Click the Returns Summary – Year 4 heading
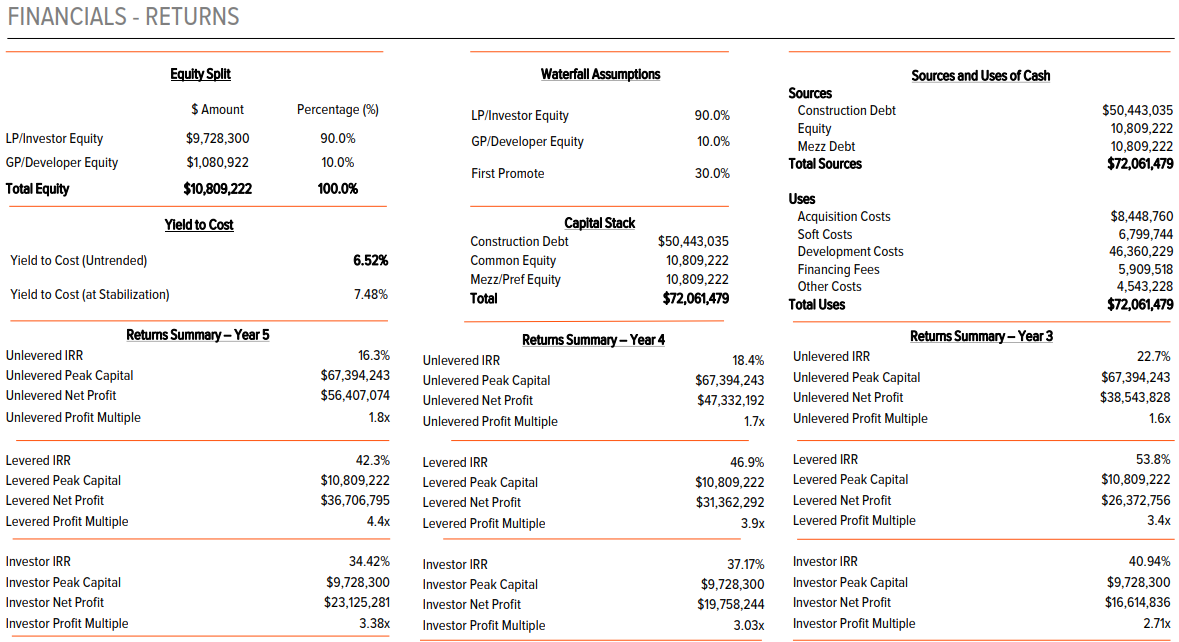This screenshot has height=642, width=1179. coord(593,340)
